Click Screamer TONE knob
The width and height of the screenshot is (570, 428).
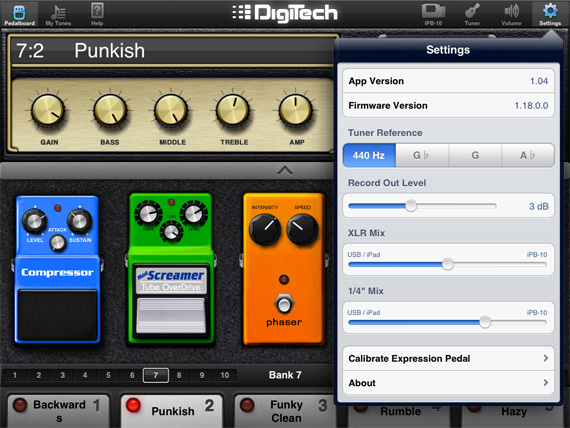pyautogui.click(x=171, y=233)
